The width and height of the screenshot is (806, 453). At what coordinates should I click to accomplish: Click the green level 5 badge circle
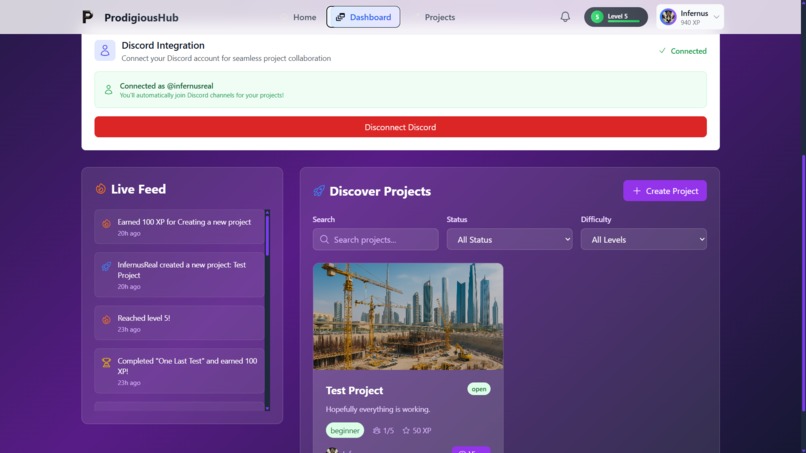597,17
